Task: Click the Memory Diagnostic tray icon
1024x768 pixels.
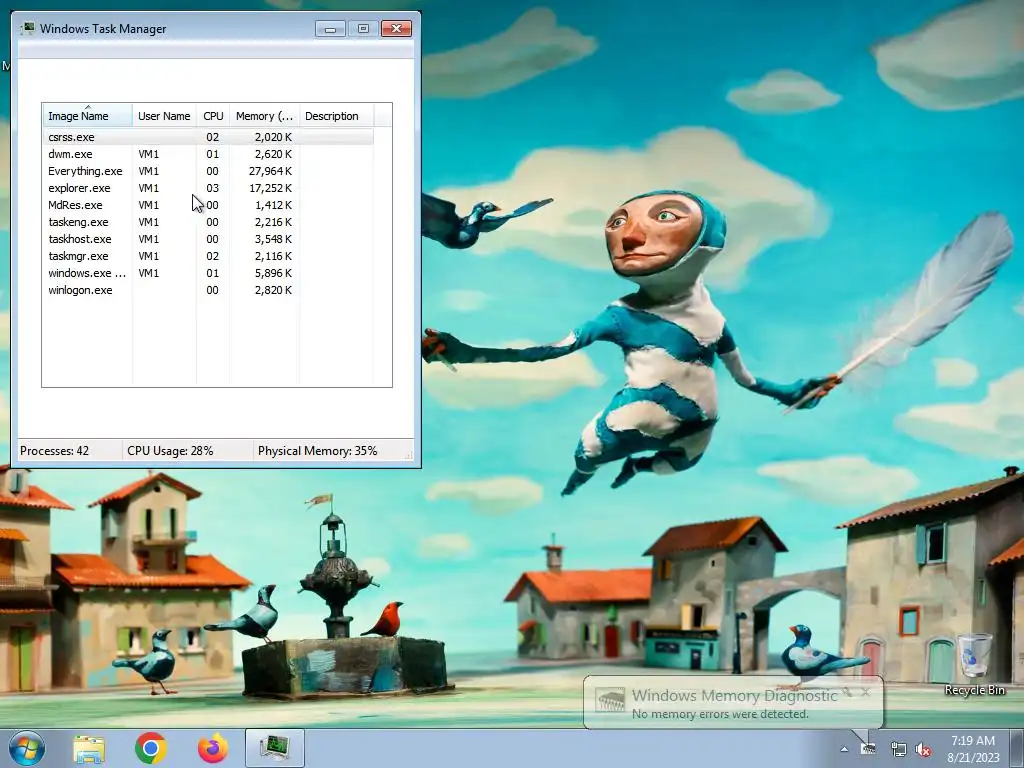Action: point(868,750)
